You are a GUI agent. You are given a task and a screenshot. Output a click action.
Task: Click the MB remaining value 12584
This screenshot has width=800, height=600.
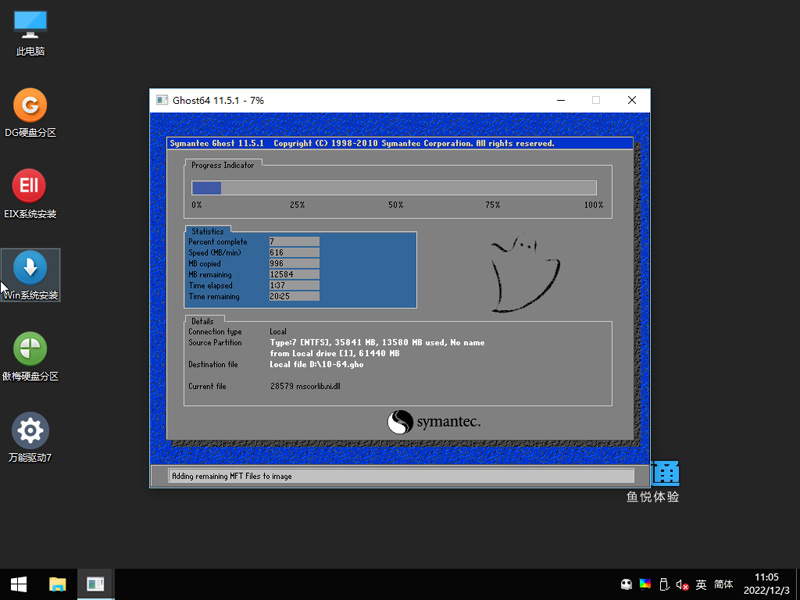[x=294, y=274]
